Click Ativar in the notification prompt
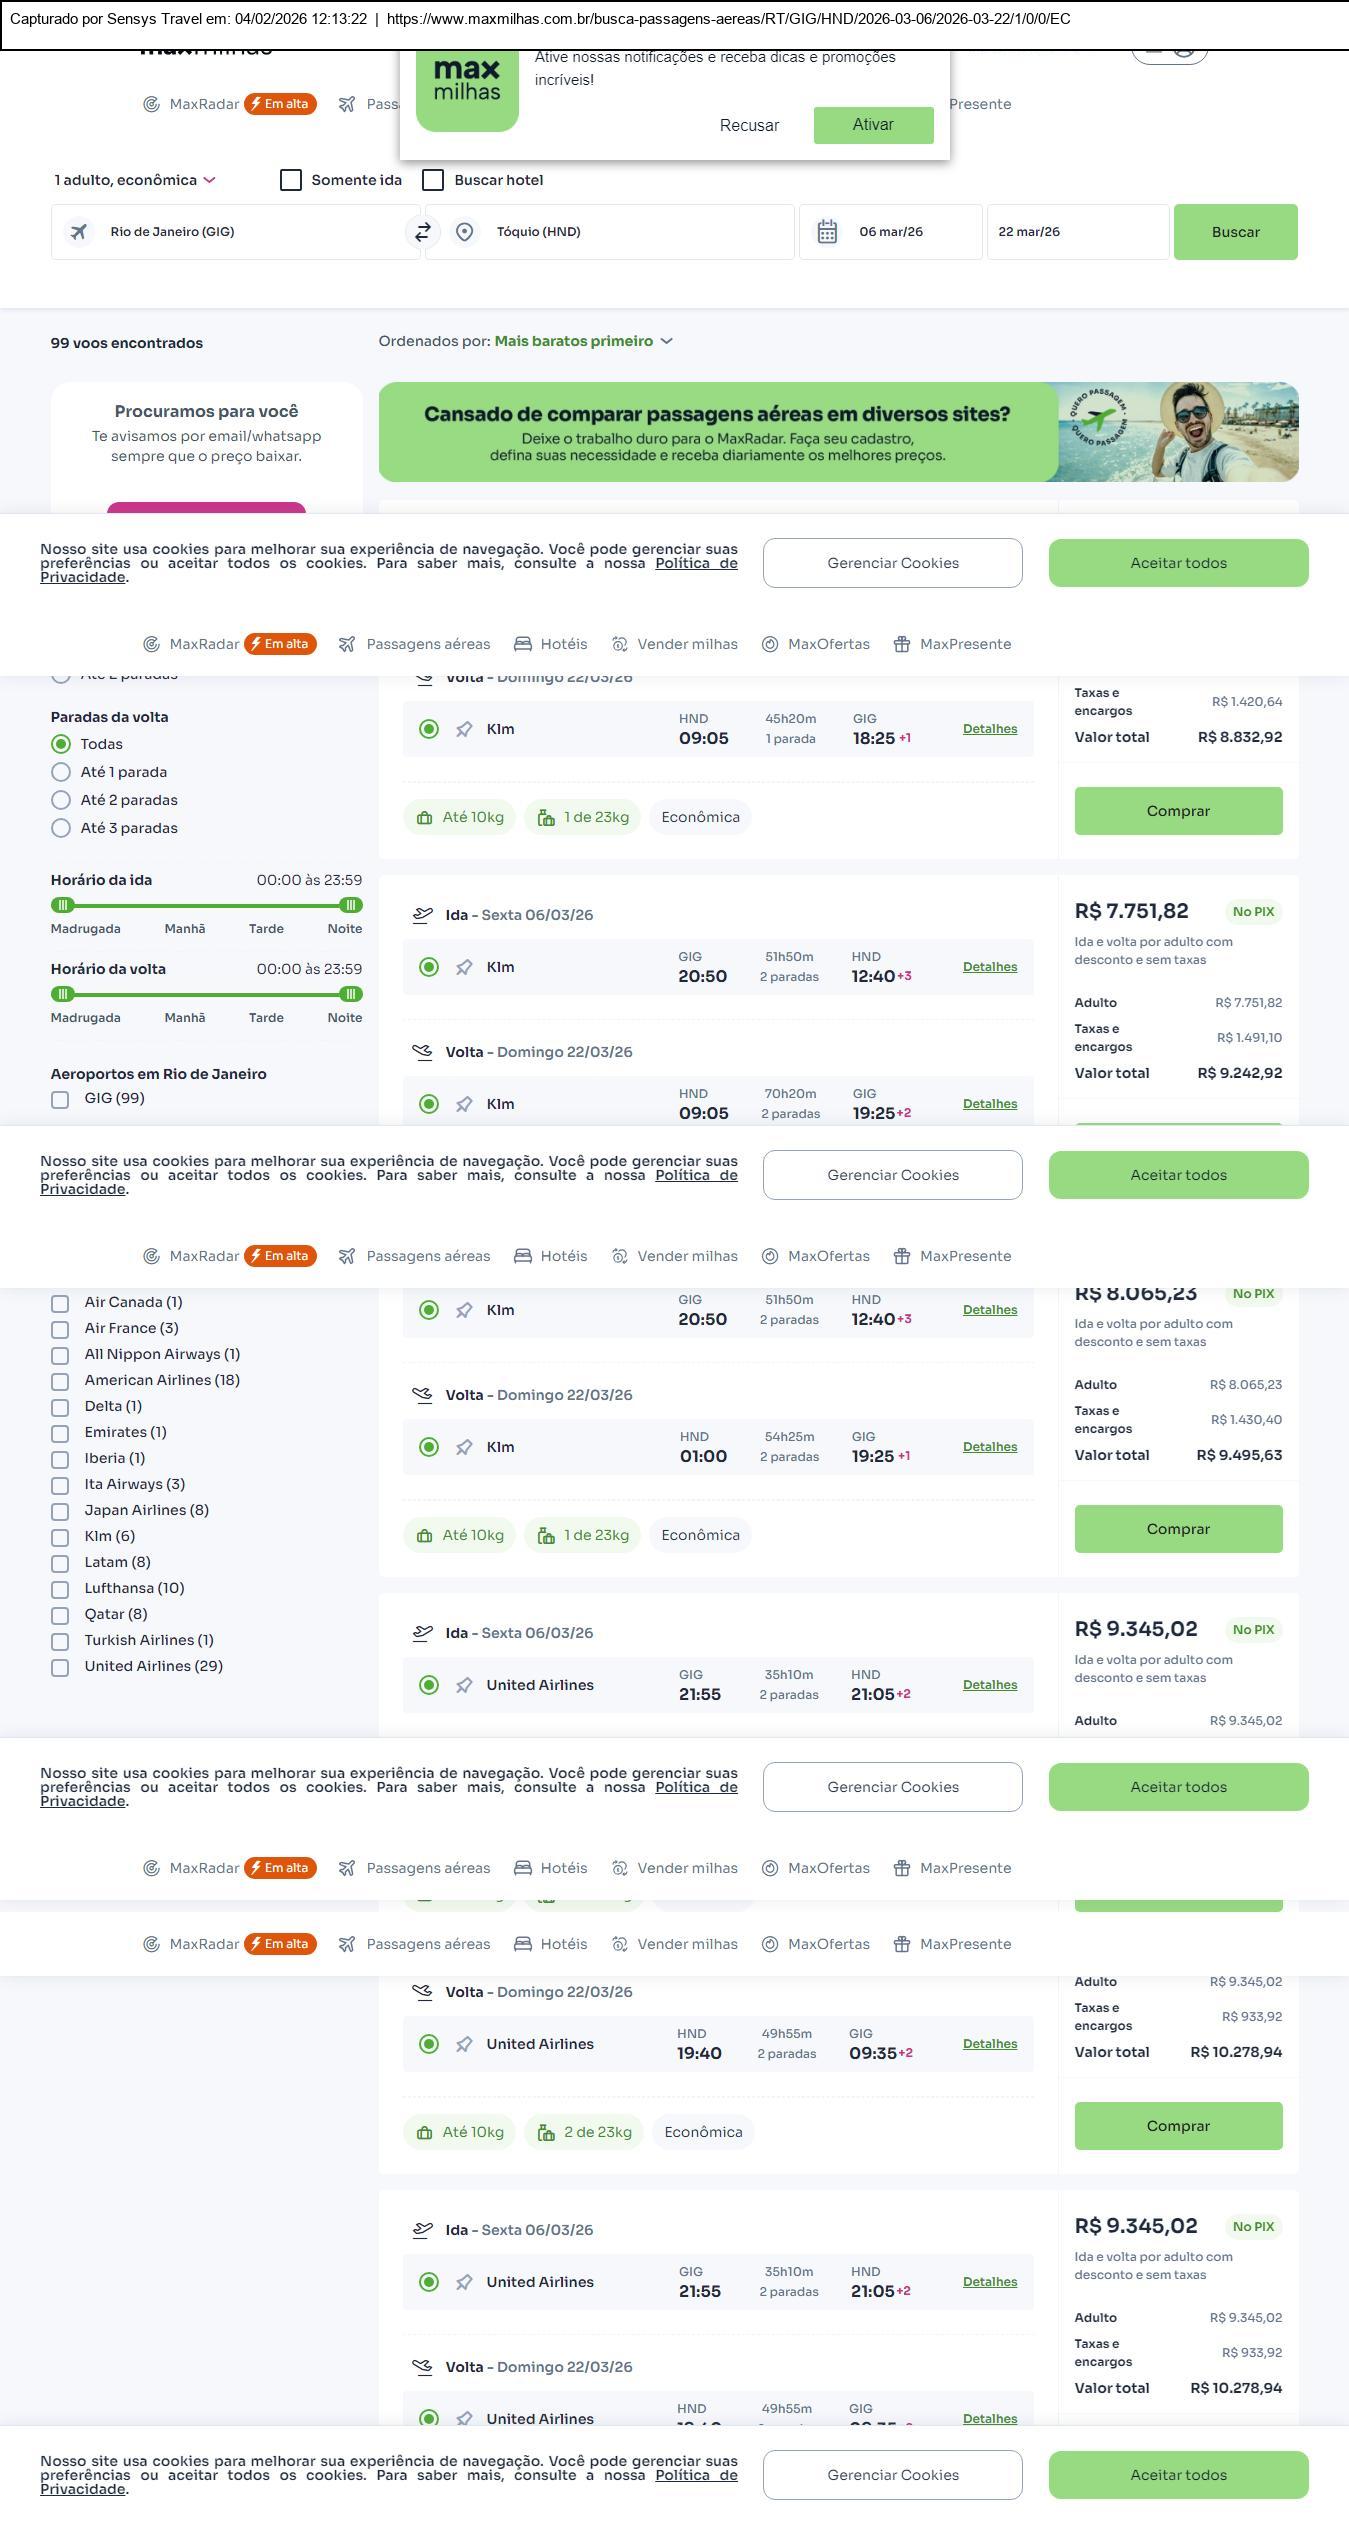Viewport: 1349px width, 2524px height. click(x=873, y=125)
